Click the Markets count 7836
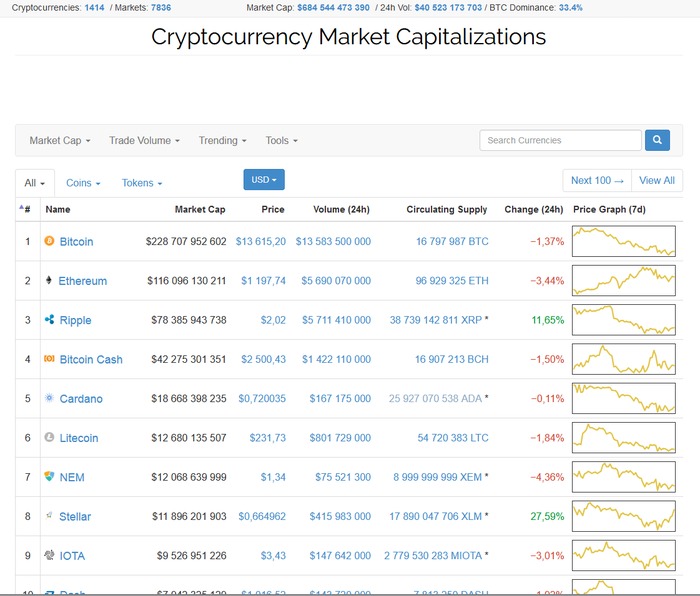 (161, 8)
